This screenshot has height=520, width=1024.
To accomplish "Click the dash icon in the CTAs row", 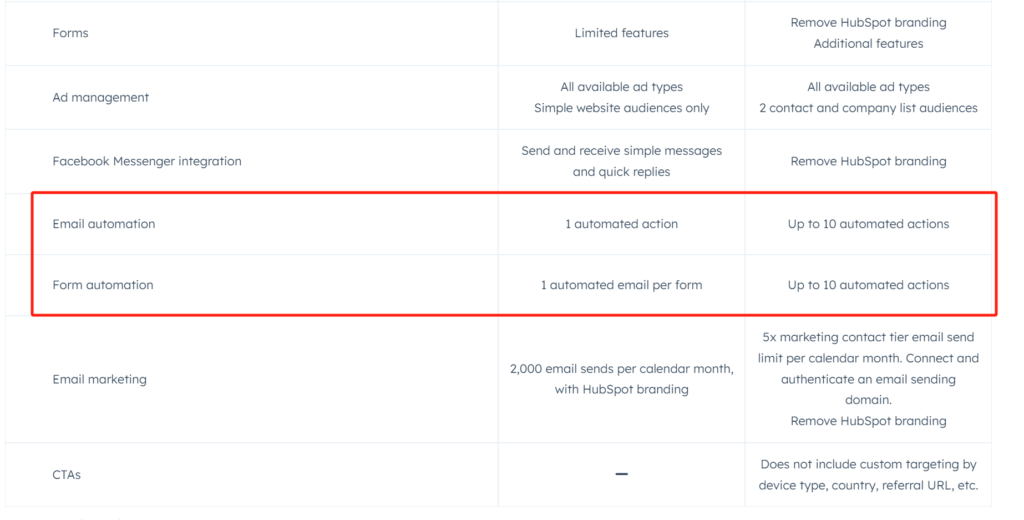I will 621,474.
